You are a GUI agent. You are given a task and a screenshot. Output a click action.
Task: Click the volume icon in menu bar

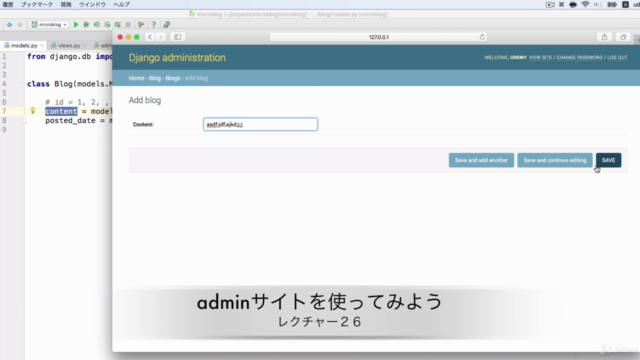tap(598, 4)
